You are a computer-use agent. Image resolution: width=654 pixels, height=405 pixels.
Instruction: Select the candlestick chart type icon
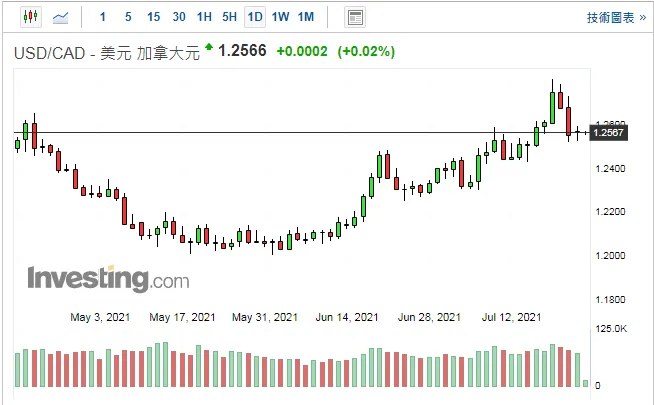pyautogui.click(x=31, y=17)
